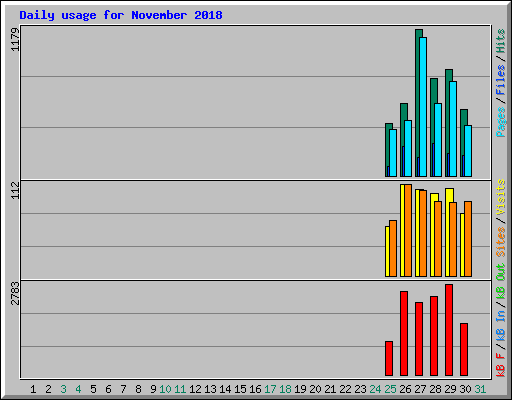Viewport: 512px width, 400px height.
Task: Click the yellow visits bar for day 28
Action: pyautogui.click(x=432, y=235)
